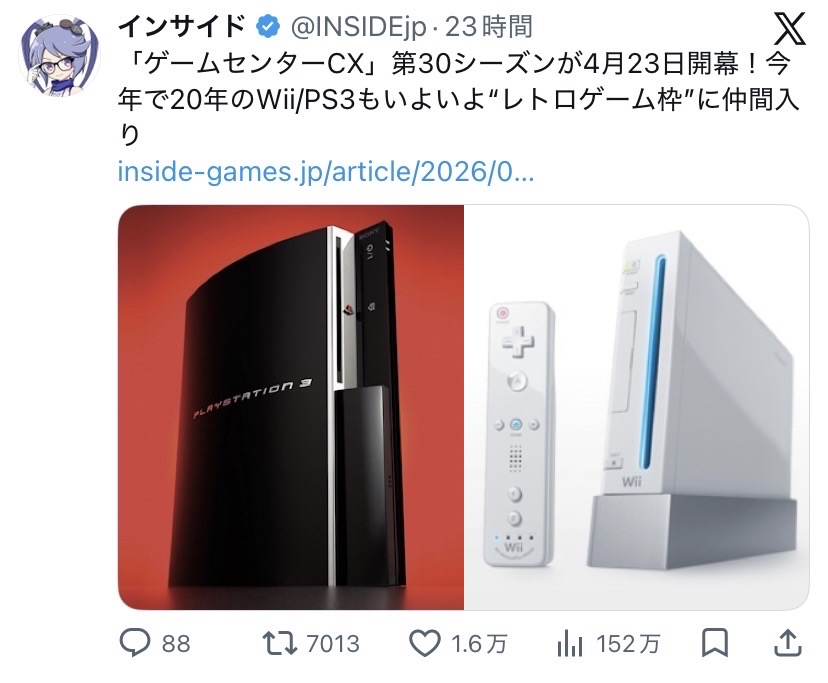Open the インサイド profile avatar

tap(59, 55)
